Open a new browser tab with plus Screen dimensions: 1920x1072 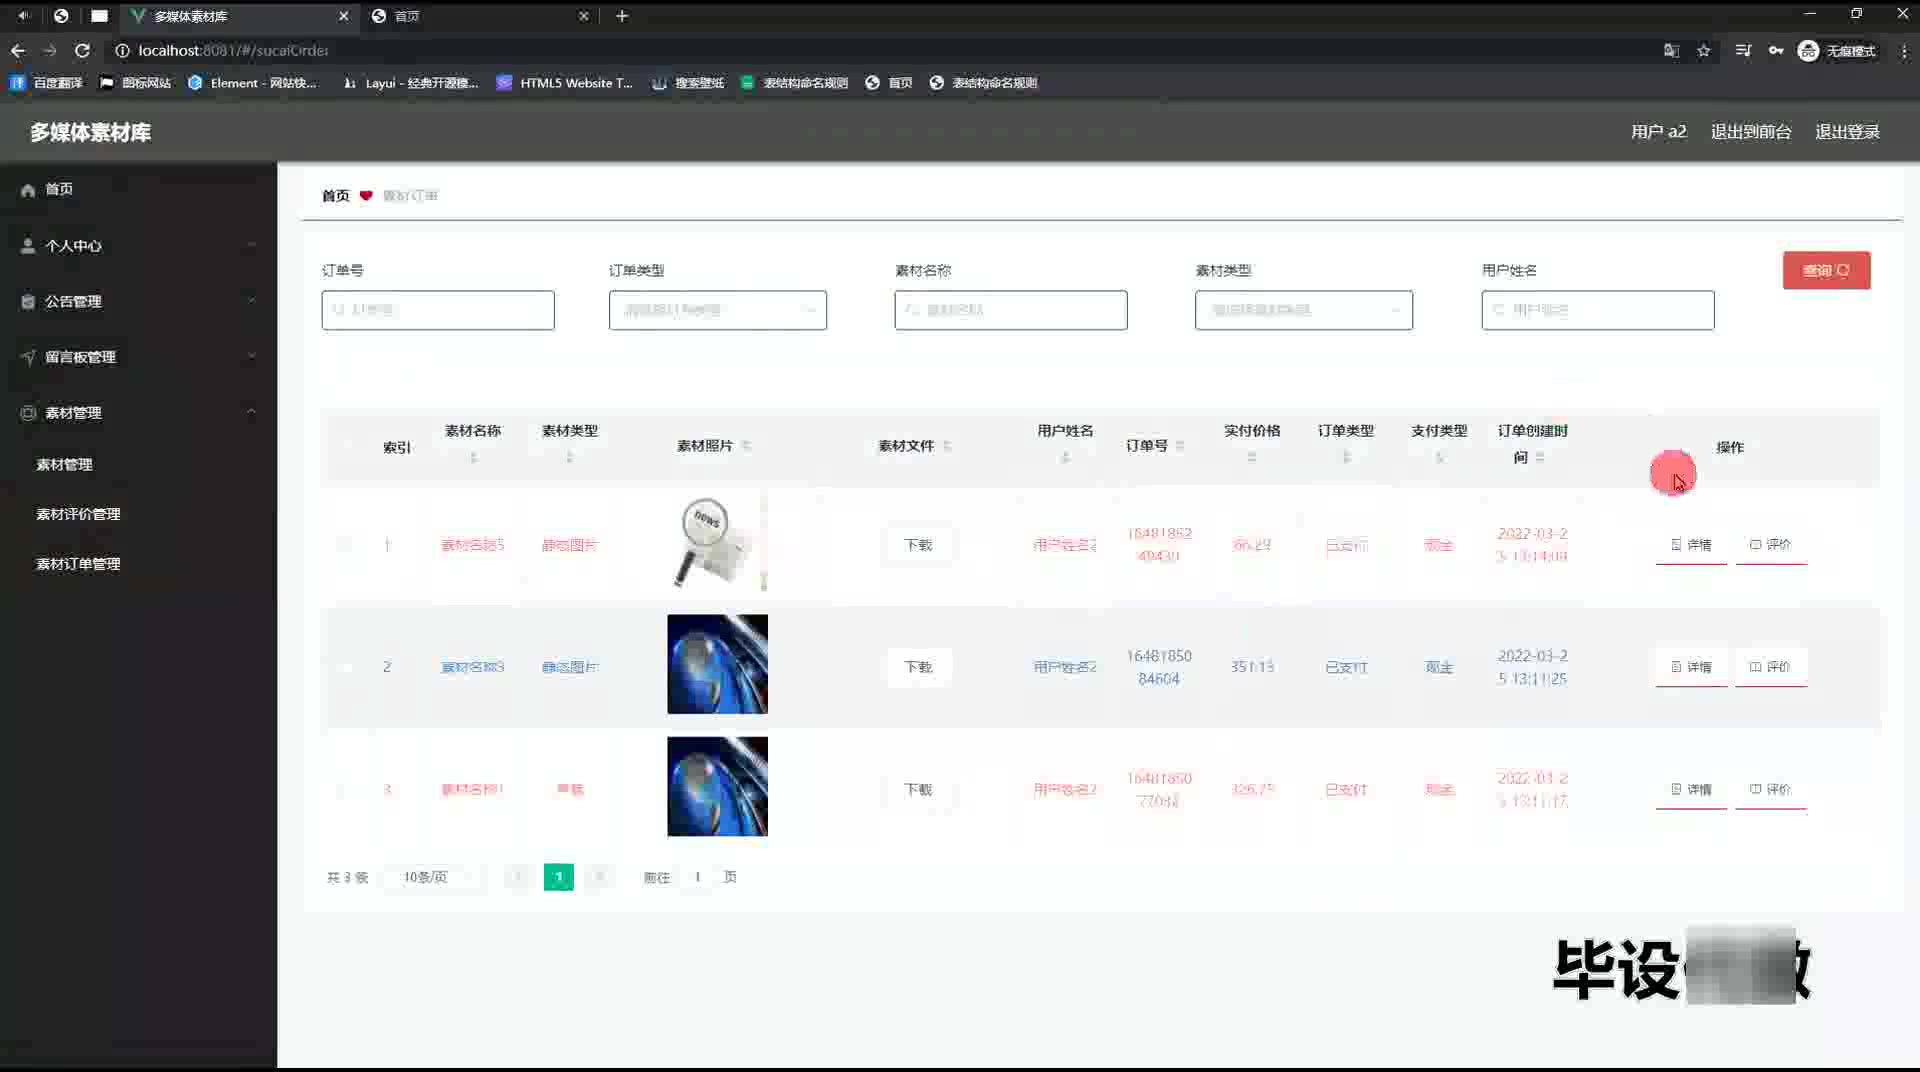tap(622, 16)
